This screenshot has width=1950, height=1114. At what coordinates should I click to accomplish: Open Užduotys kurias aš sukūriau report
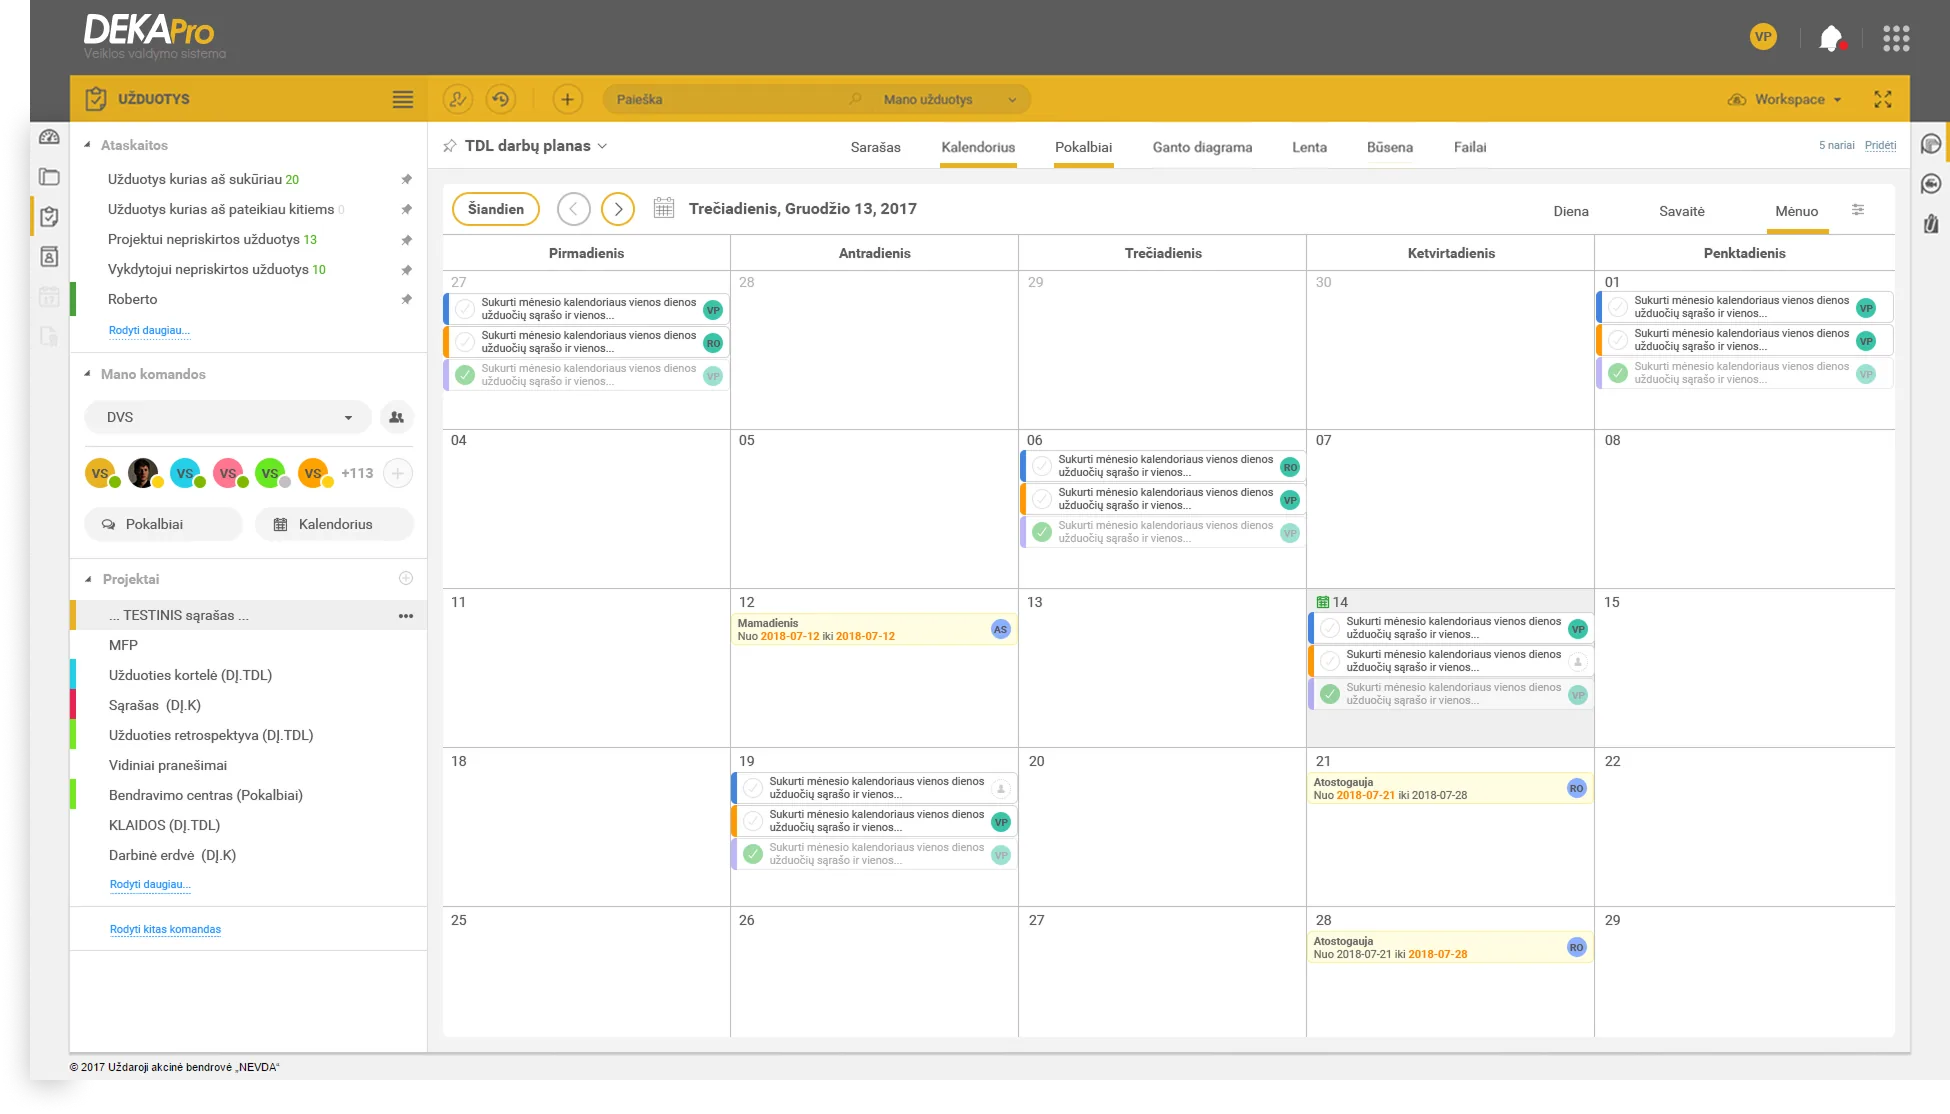pyautogui.click(x=203, y=179)
